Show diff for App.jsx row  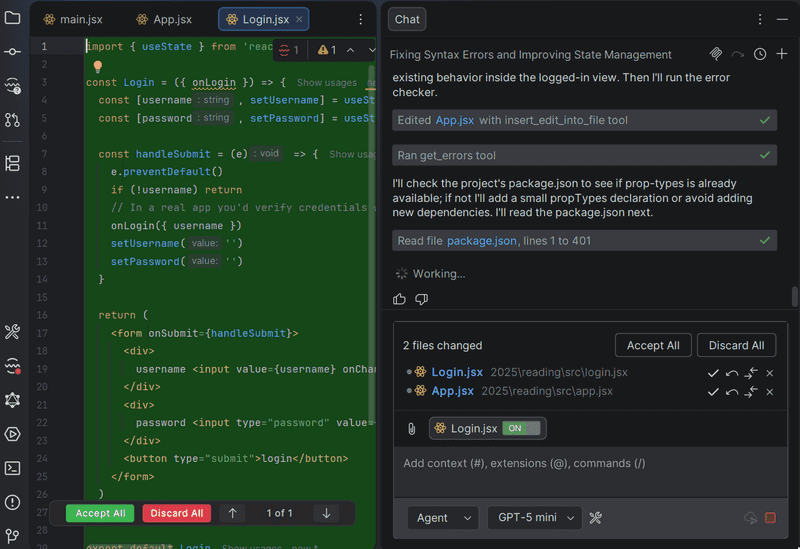click(751, 392)
